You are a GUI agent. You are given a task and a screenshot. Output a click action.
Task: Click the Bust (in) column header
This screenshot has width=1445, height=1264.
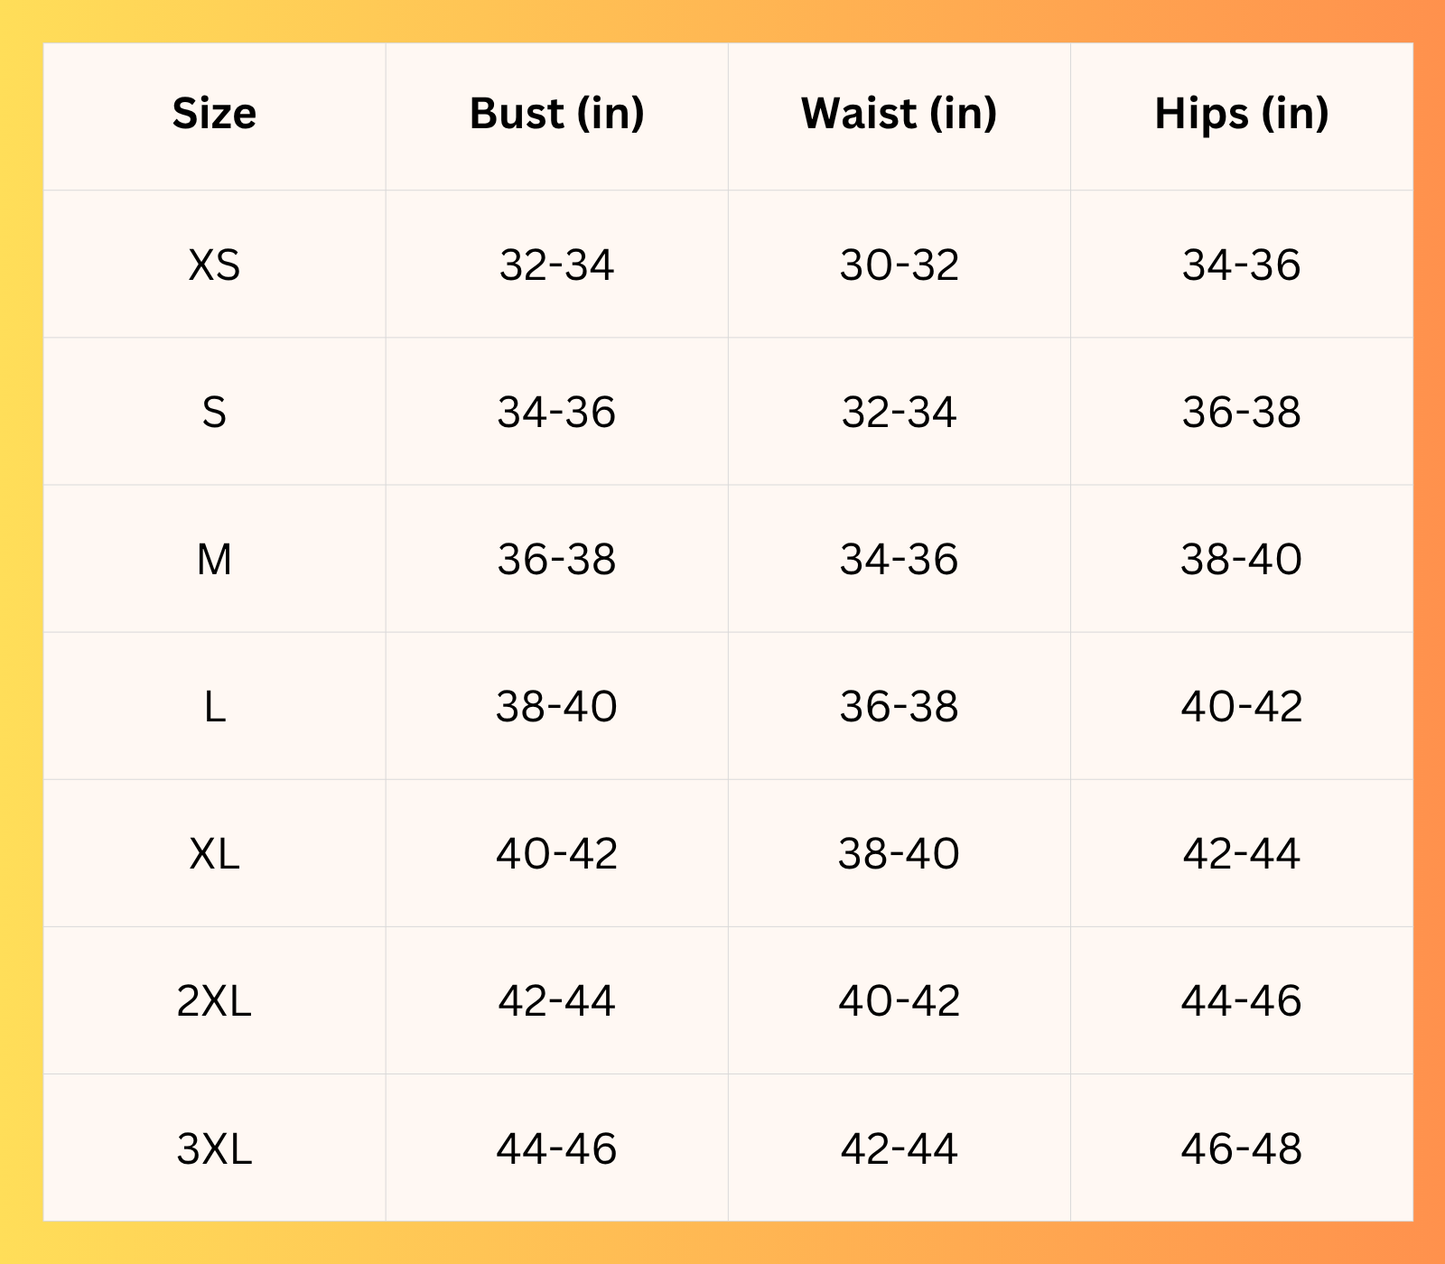click(557, 114)
